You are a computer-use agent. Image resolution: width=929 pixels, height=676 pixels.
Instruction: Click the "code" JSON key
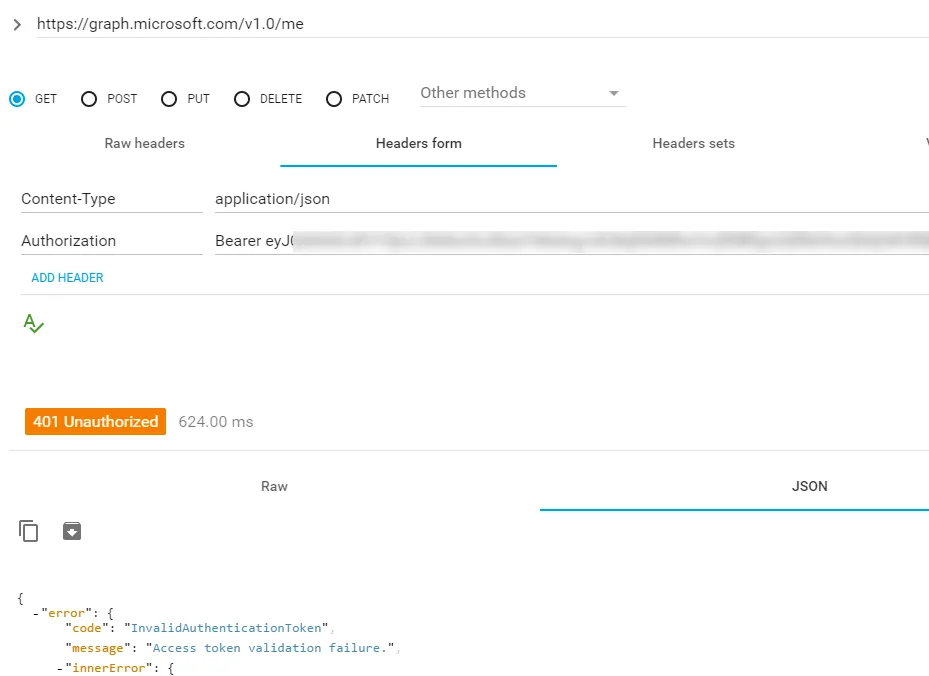87,628
